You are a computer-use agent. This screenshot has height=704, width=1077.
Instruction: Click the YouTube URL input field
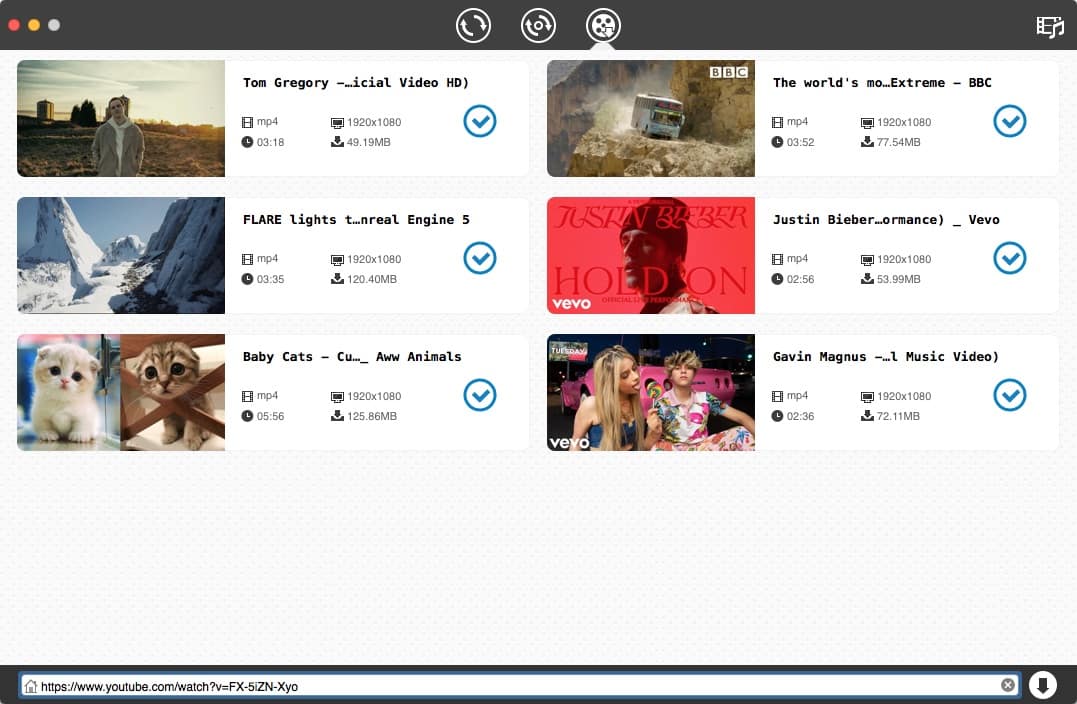[519, 685]
